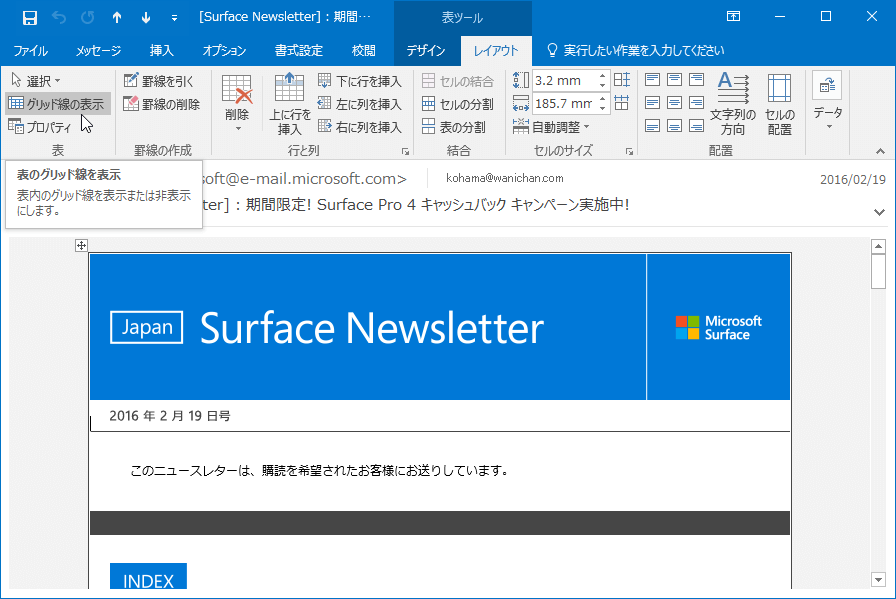Open the 選択 dropdown
The image size is (896, 599).
point(36,81)
